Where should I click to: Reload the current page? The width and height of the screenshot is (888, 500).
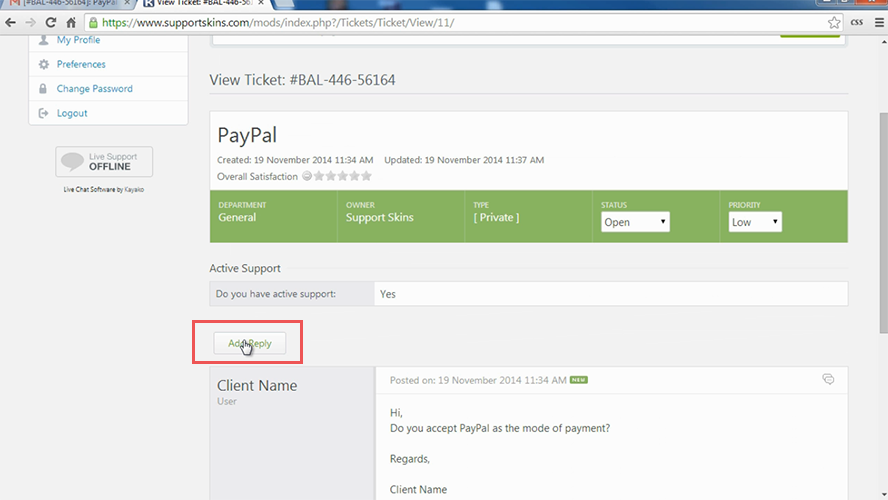[51, 22]
